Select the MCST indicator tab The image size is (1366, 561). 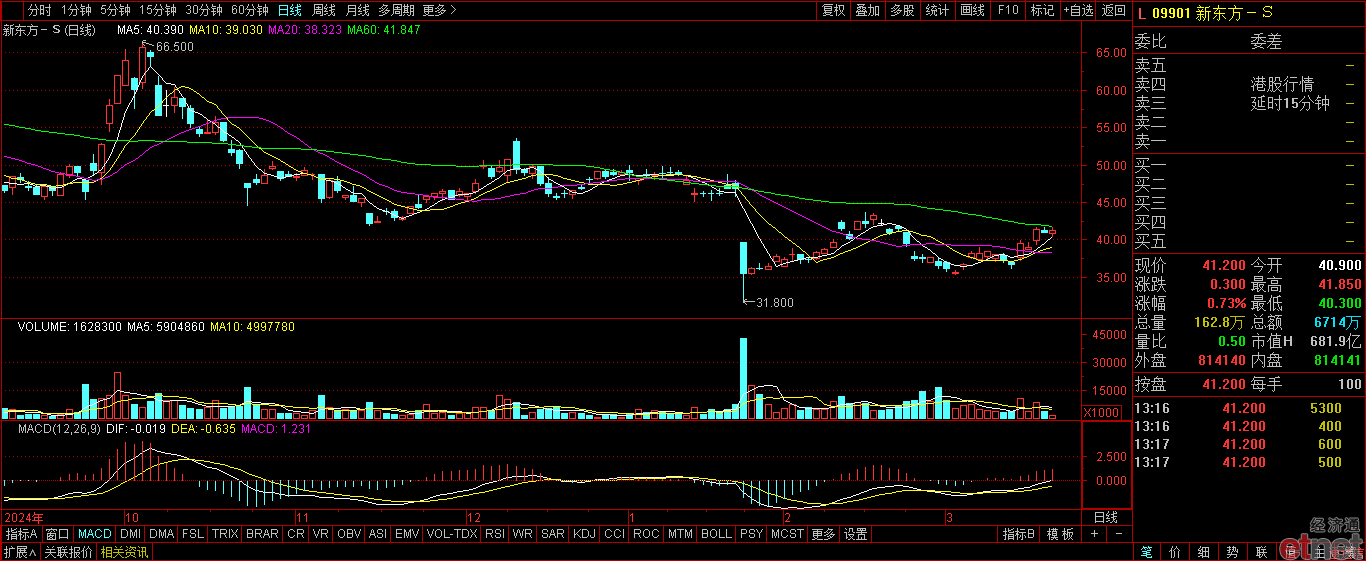(x=787, y=534)
